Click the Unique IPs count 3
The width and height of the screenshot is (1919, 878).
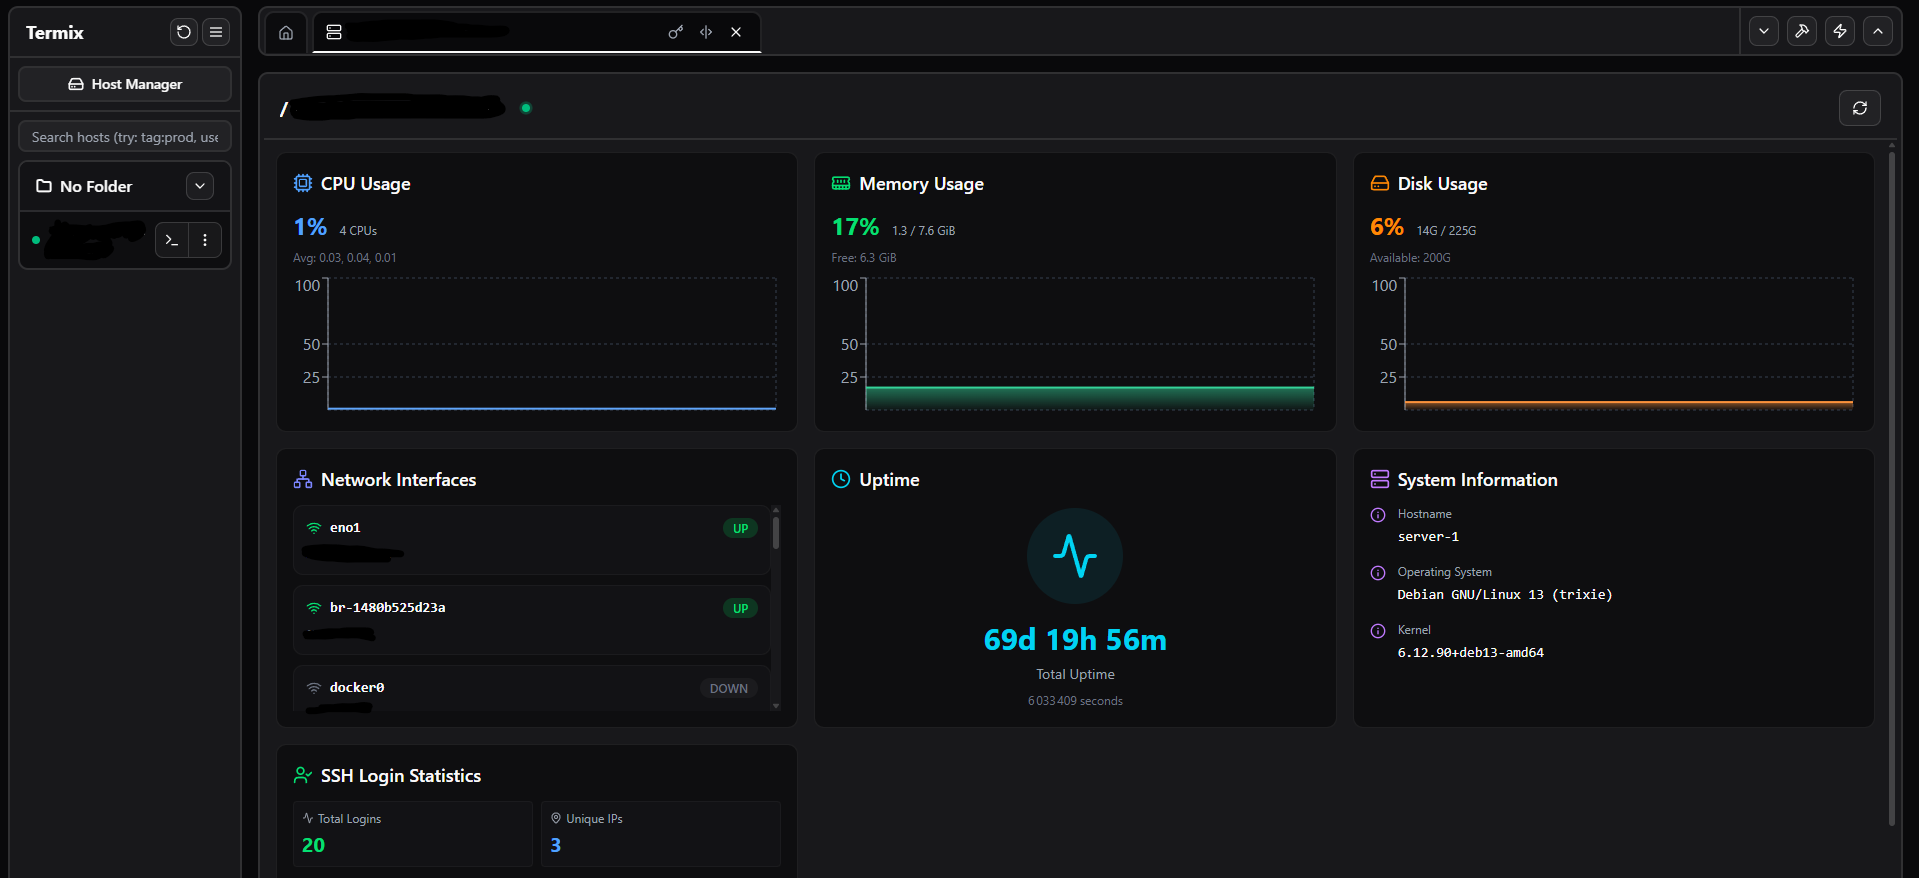(556, 845)
